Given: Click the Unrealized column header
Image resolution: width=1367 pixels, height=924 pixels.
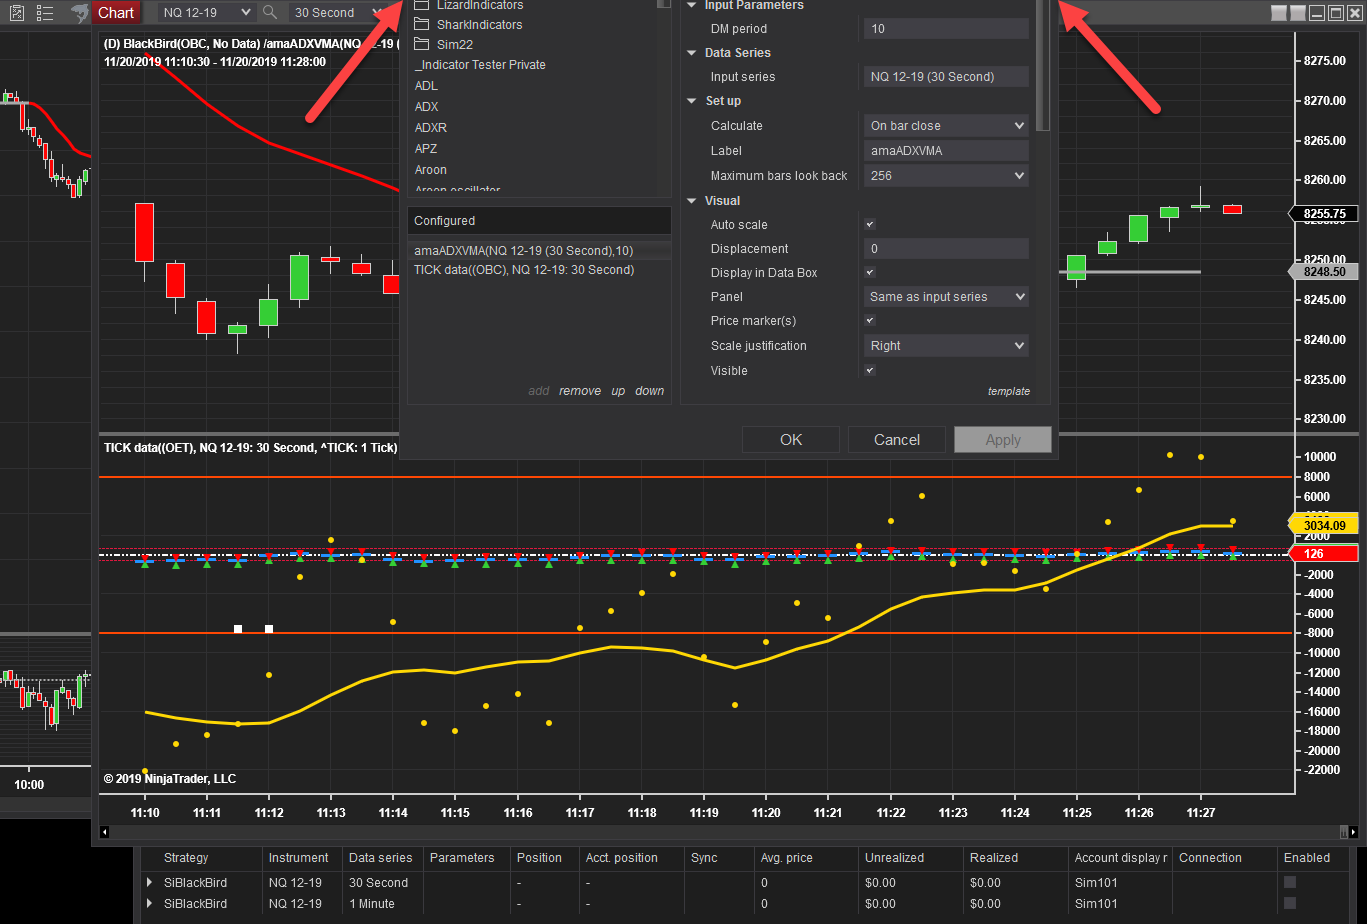Looking at the screenshot, I should pyautogui.click(x=896, y=858).
